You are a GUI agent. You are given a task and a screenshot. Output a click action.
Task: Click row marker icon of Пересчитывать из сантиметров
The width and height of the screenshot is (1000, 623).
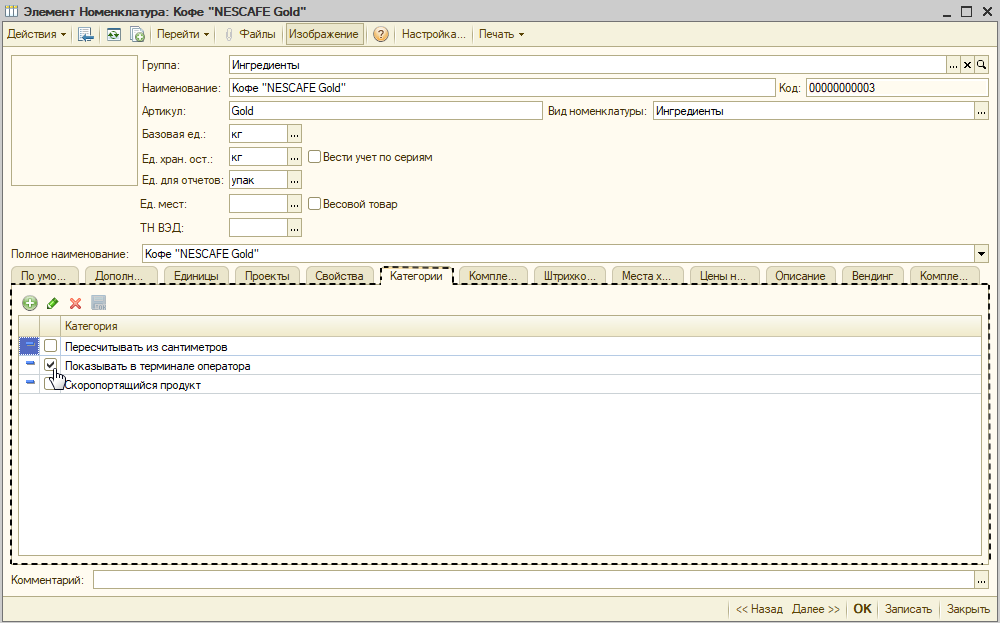[x=29, y=346]
